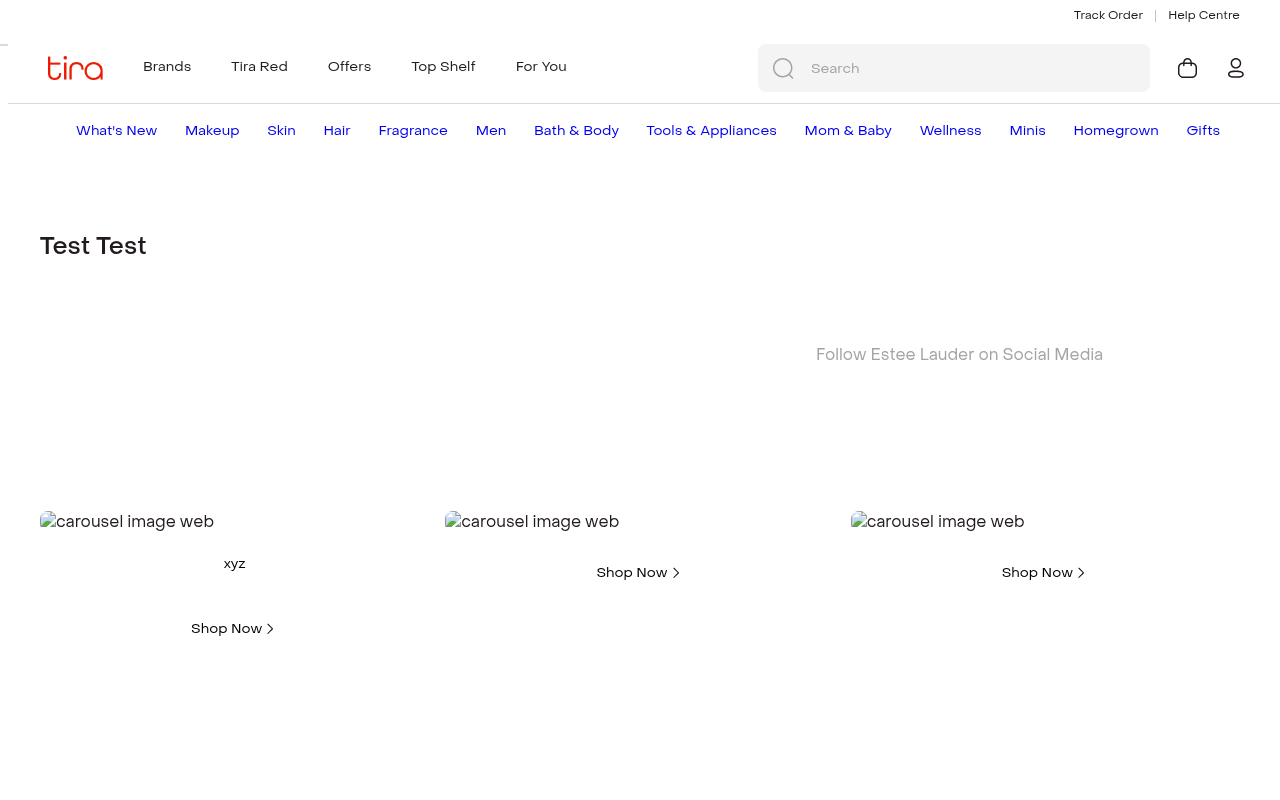The image size is (1280, 800).
Task: Go to Men category
Action: (x=491, y=131)
